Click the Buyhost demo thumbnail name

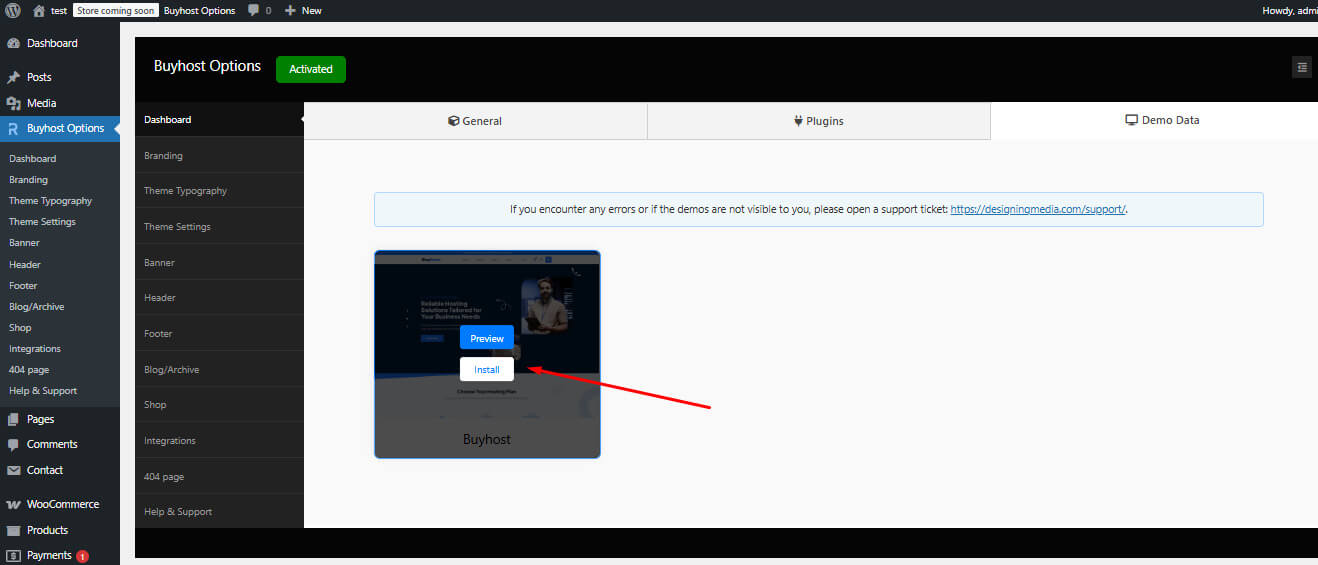coord(487,439)
